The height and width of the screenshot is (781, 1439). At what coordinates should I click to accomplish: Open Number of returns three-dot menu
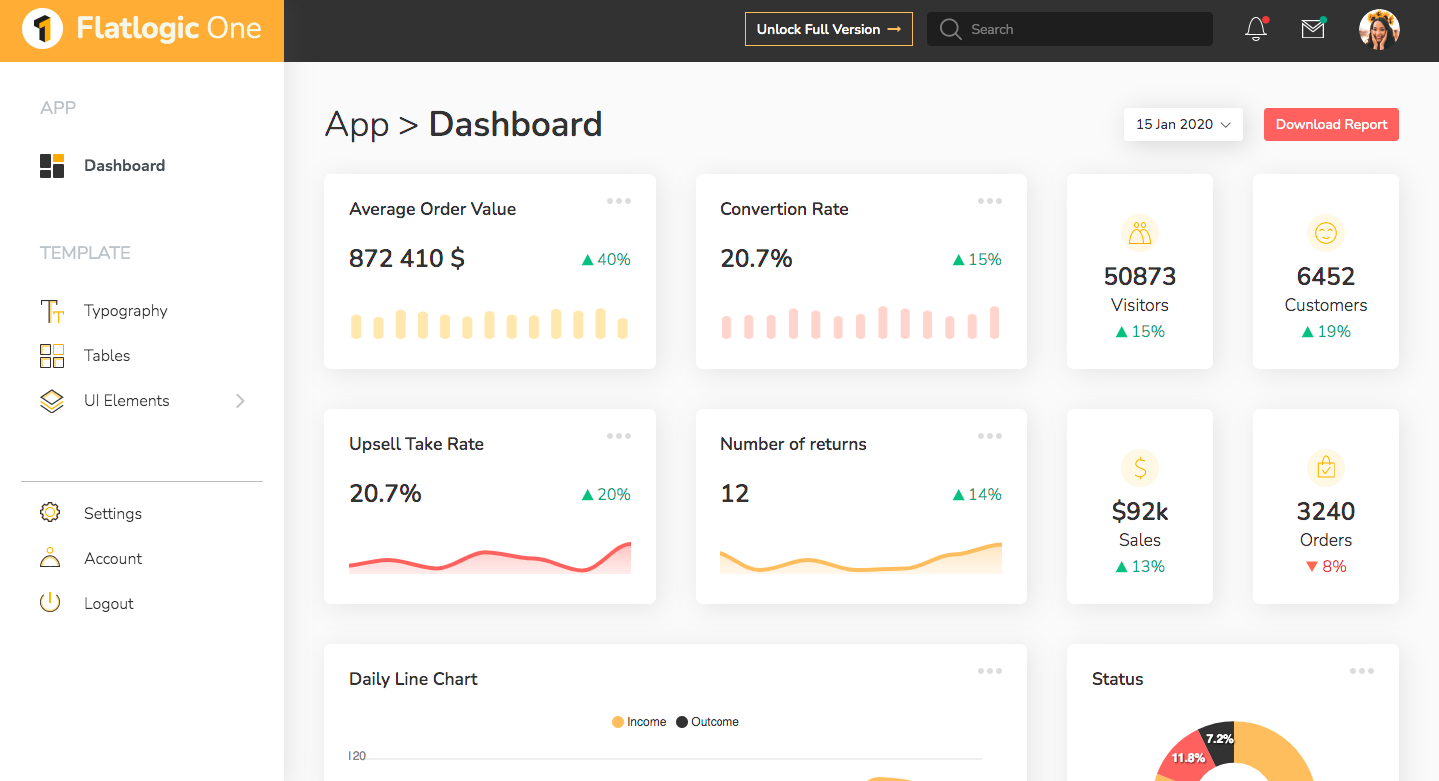click(x=990, y=436)
